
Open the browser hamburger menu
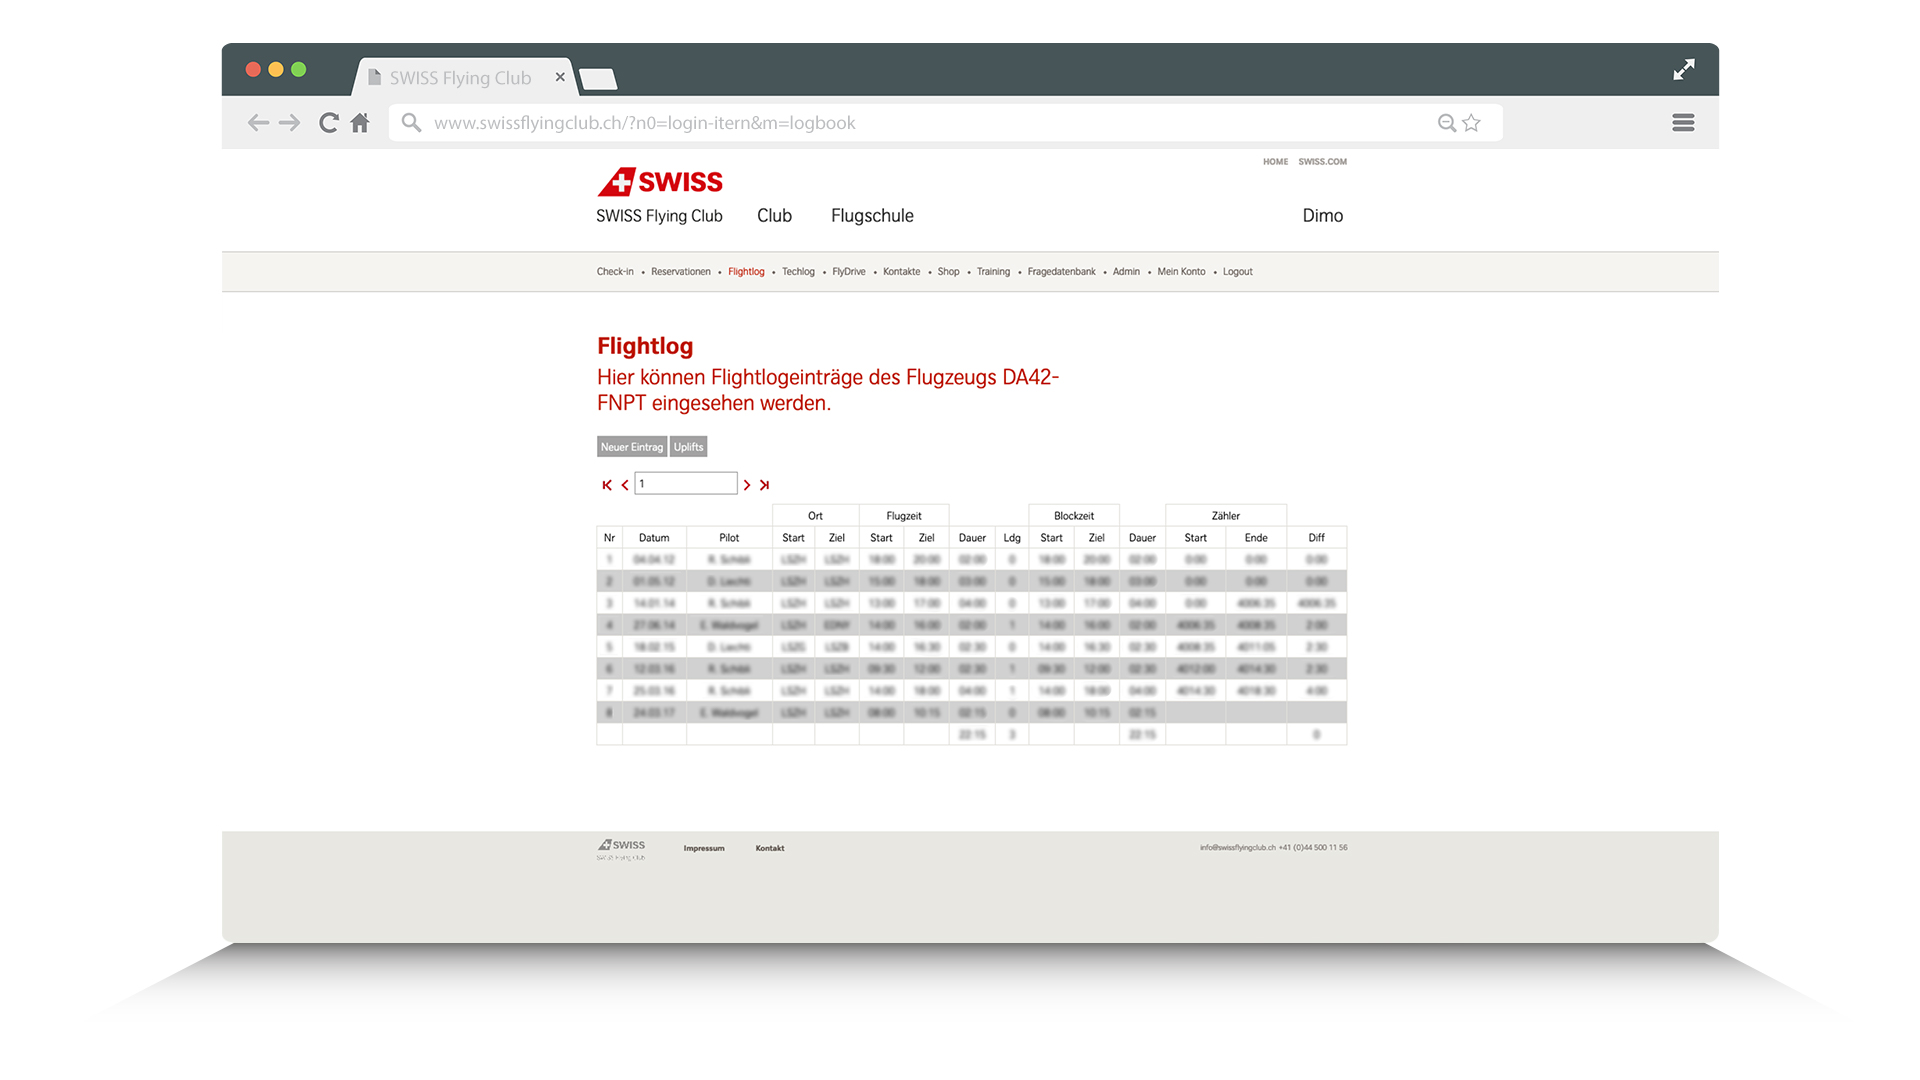[x=1683, y=122]
